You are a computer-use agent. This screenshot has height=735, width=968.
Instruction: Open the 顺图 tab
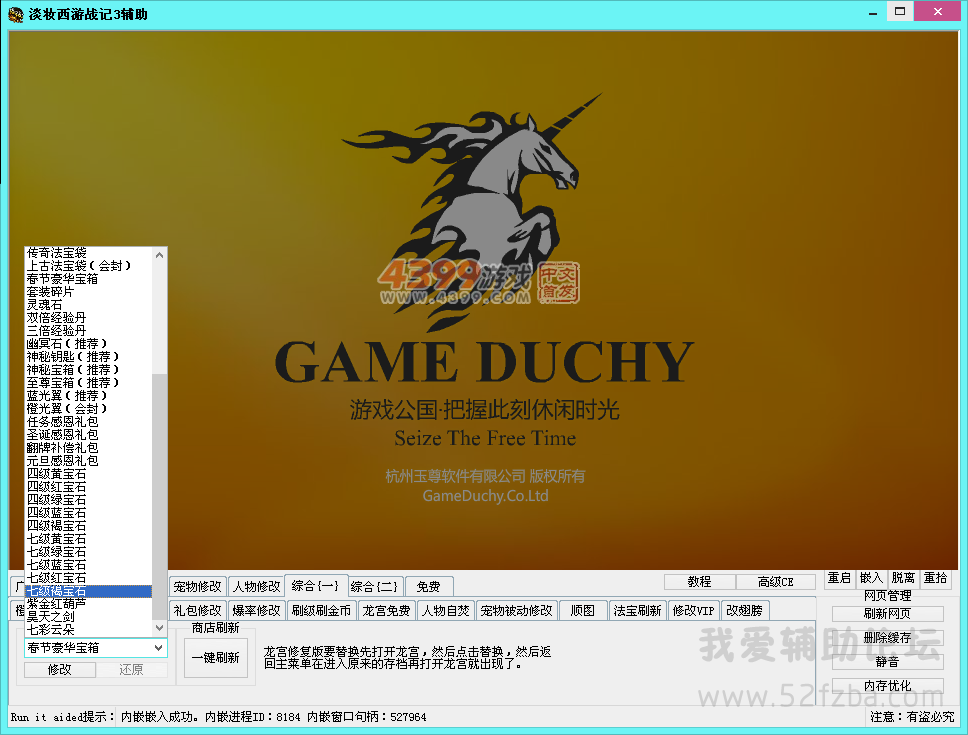click(x=583, y=610)
